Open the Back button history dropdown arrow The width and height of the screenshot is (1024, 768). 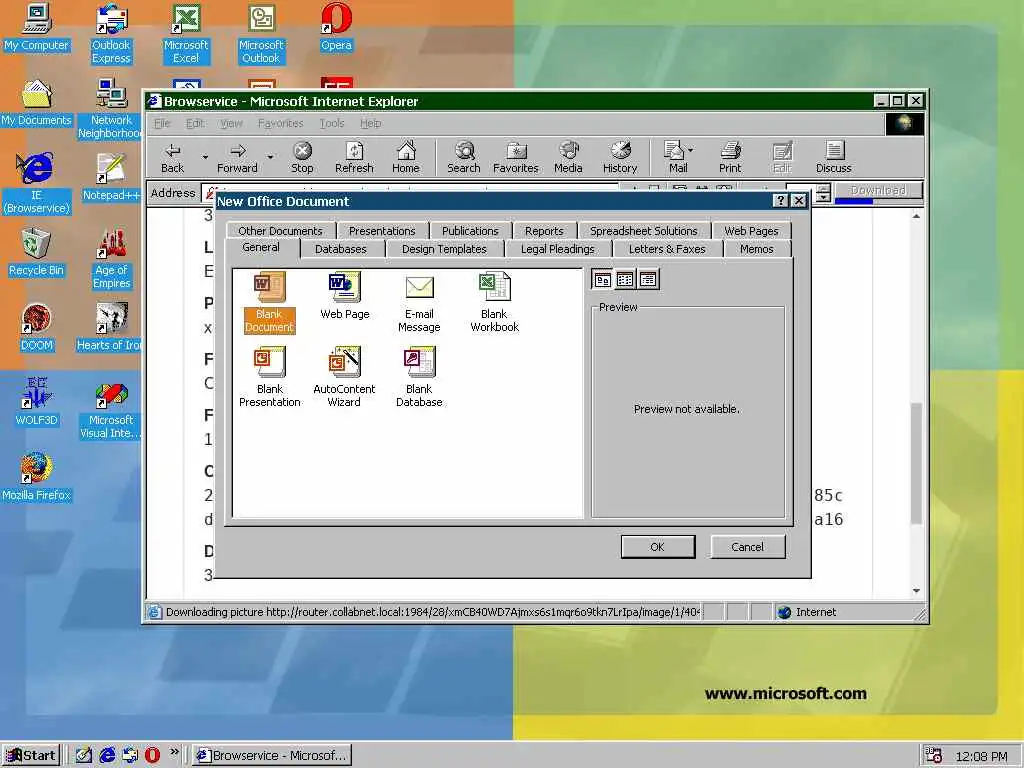click(x=205, y=157)
